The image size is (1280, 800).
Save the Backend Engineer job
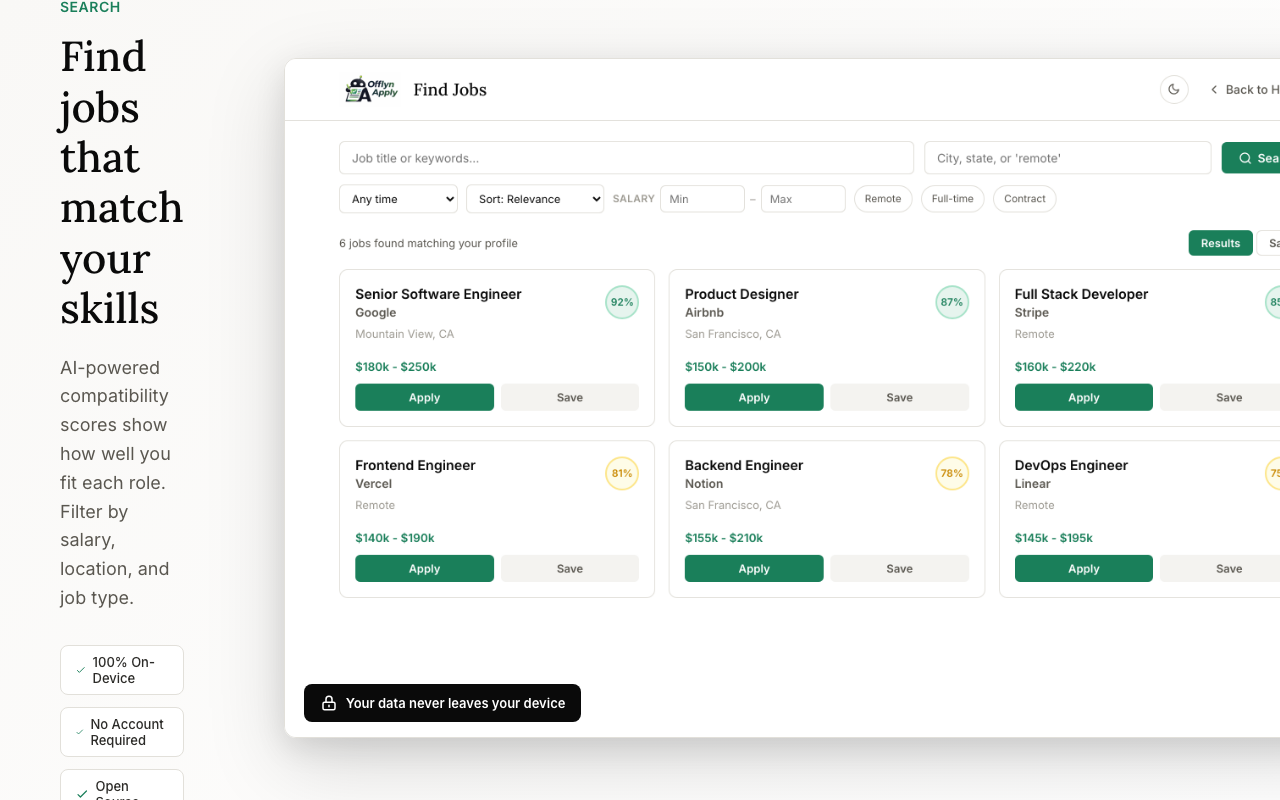[x=900, y=568]
